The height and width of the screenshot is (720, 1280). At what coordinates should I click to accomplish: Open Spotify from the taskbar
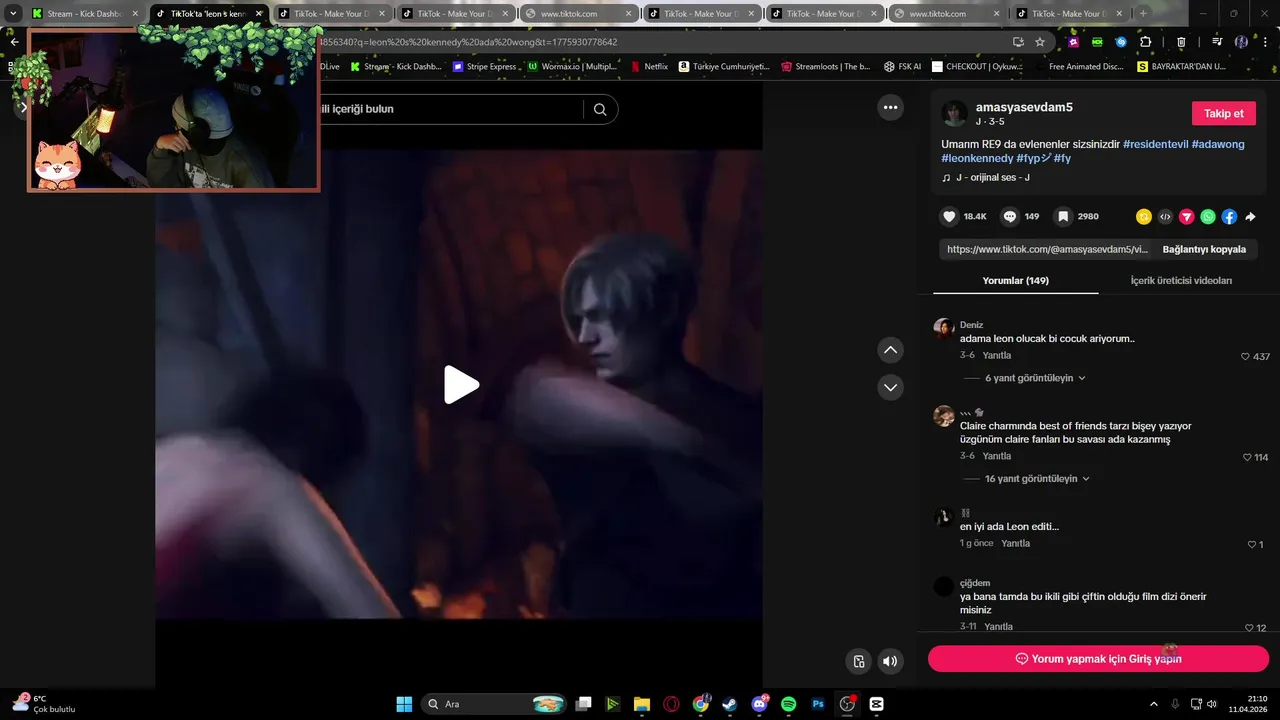click(788, 704)
